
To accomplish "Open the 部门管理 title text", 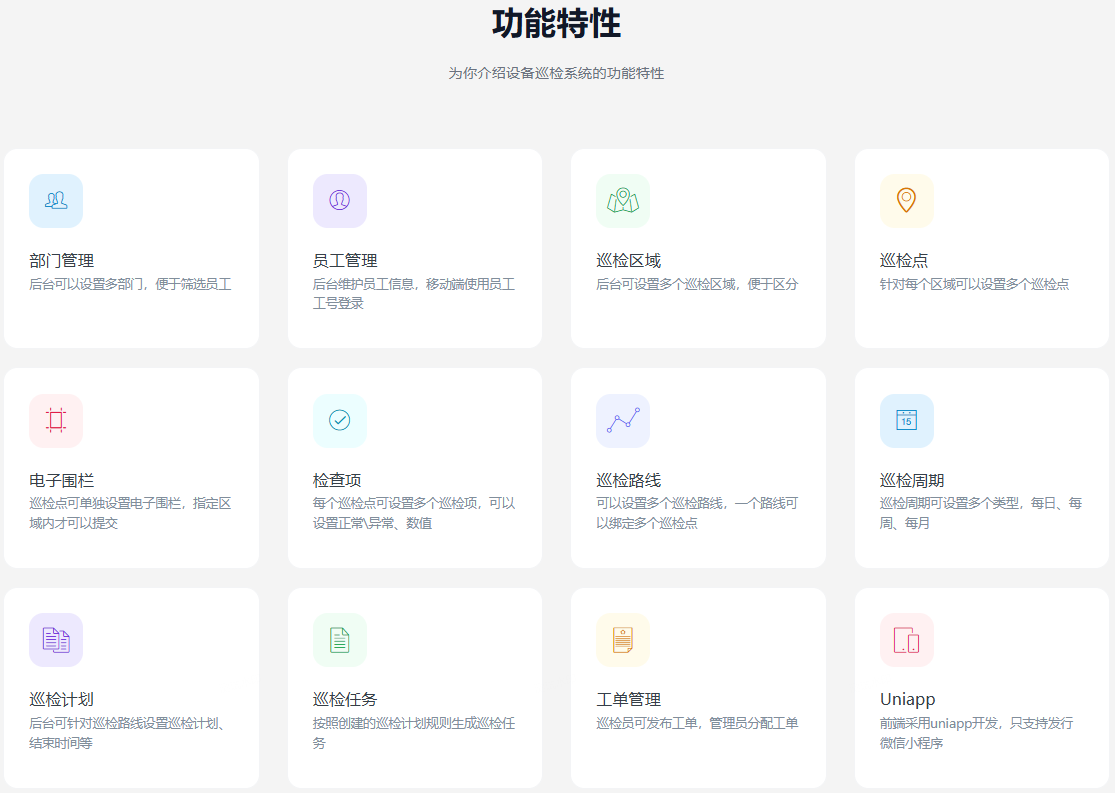I will click(x=62, y=261).
